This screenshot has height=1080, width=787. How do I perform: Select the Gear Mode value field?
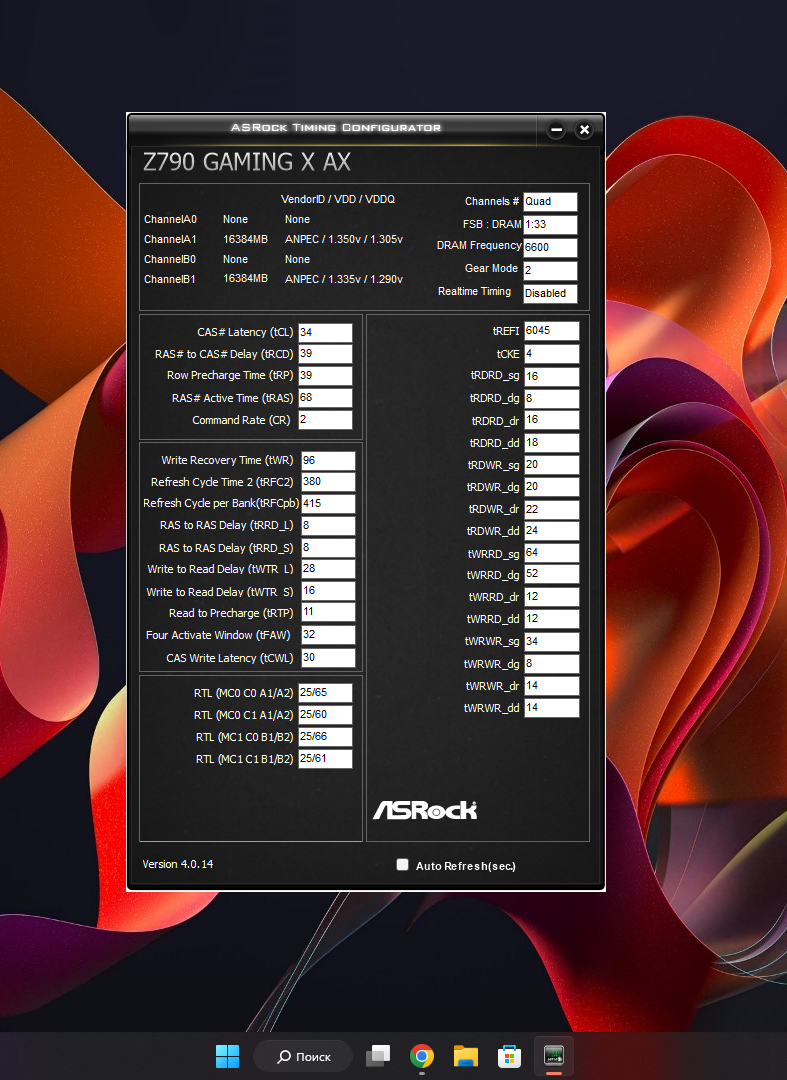[x=550, y=270]
